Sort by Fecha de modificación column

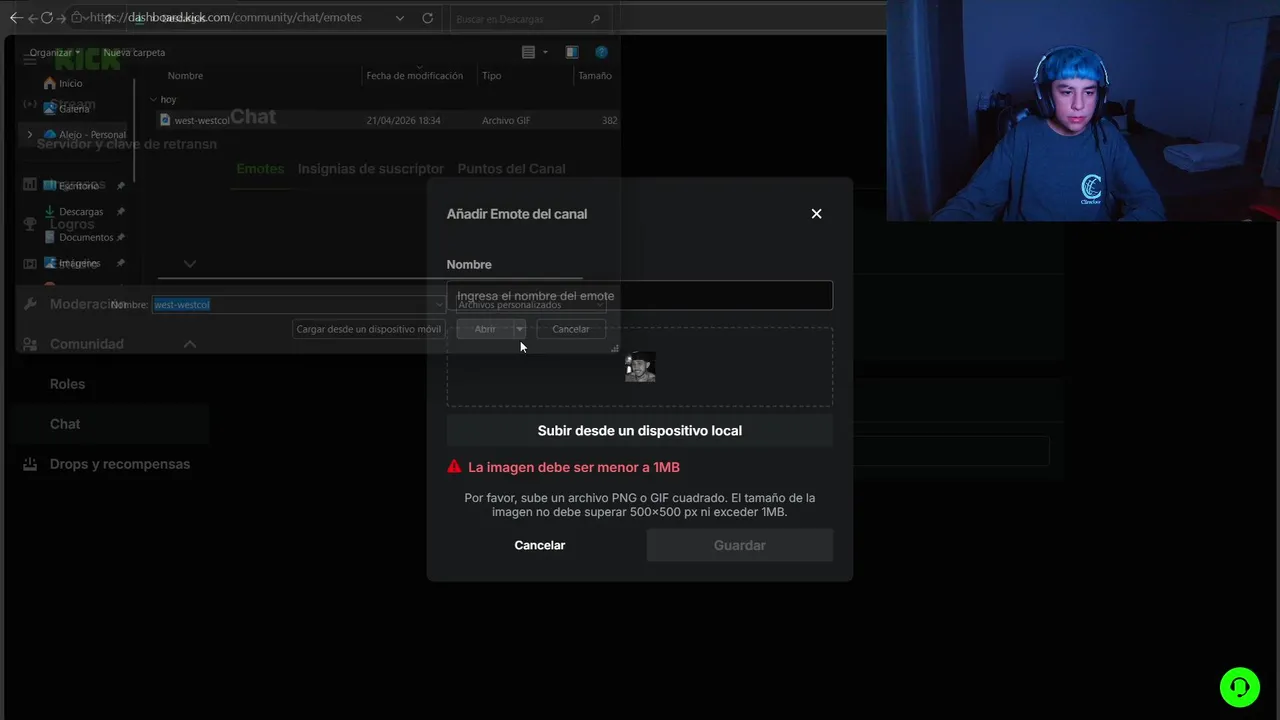[415, 76]
